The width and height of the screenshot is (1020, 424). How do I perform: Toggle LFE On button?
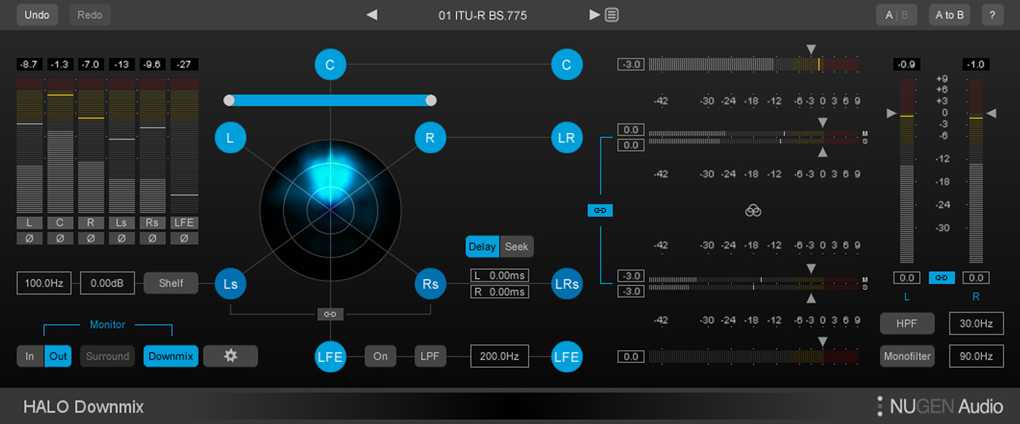380,356
